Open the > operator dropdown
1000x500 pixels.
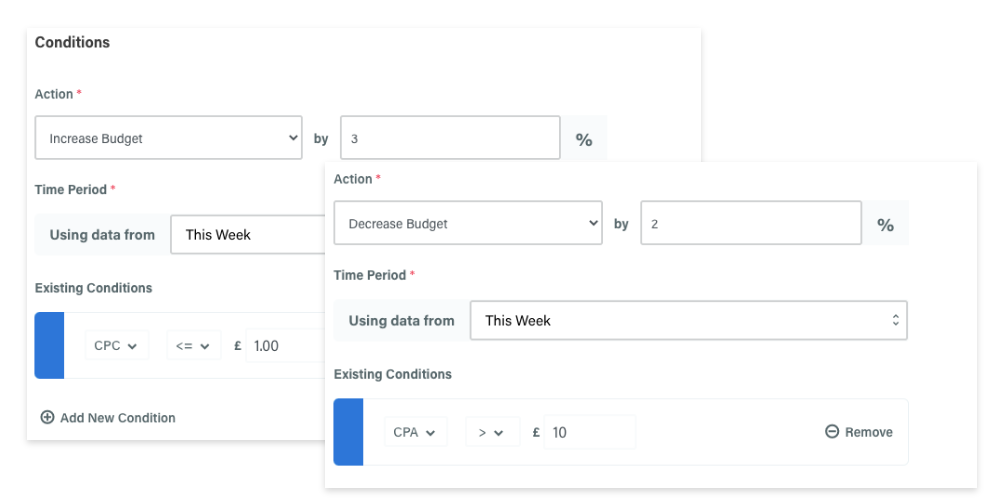(x=492, y=432)
